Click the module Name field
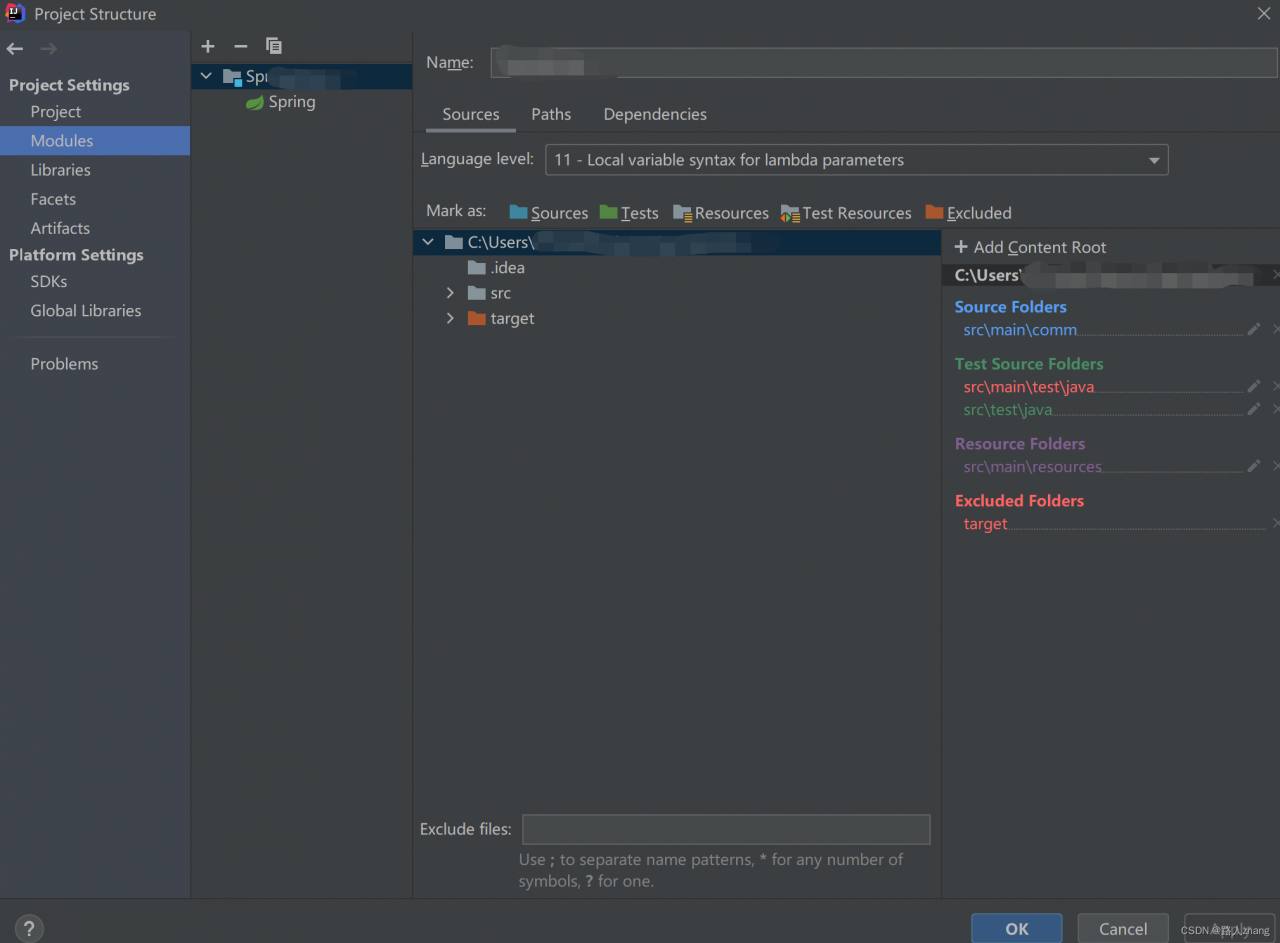1280x943 pixels. [883, 63]
